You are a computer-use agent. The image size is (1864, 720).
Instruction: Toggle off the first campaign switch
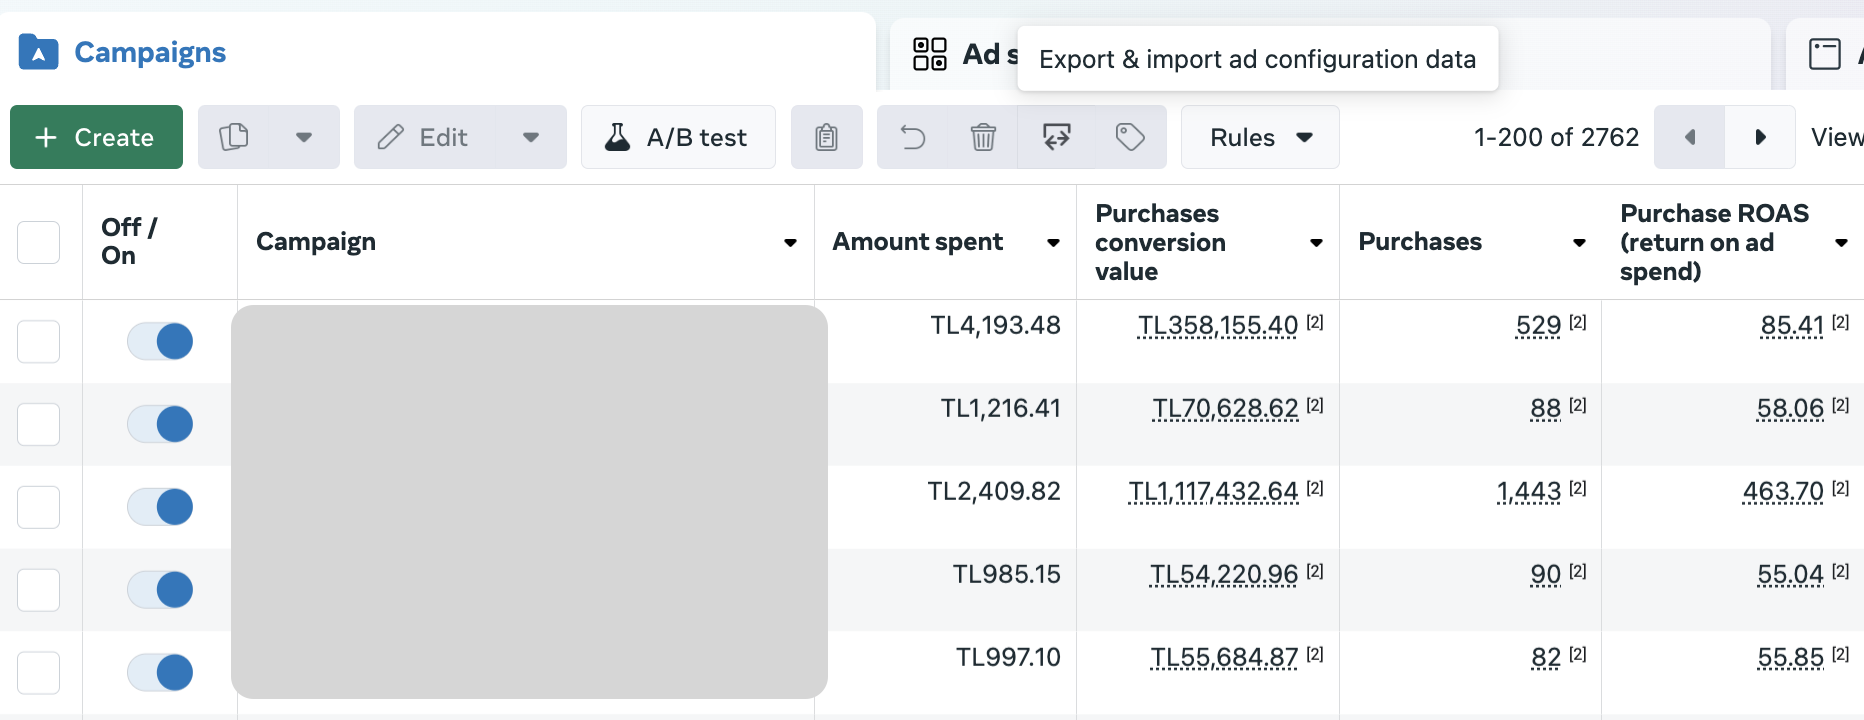click(160, 341)
